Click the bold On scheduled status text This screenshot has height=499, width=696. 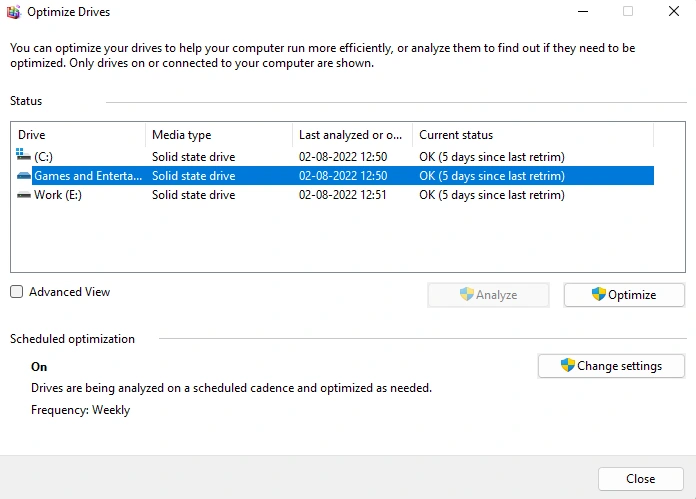(x=39, y=367)
